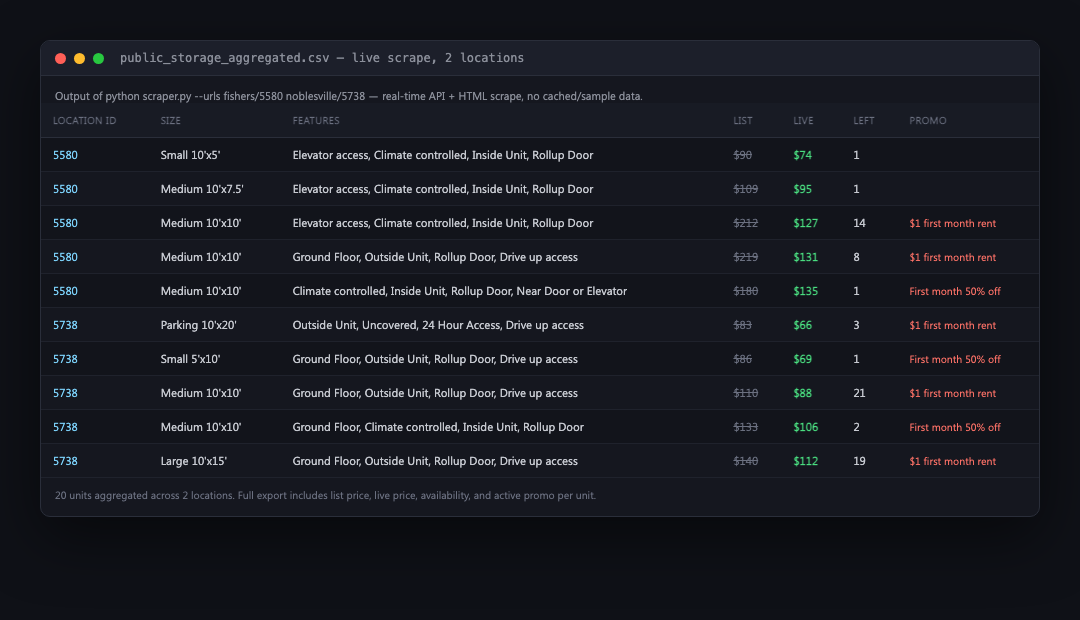Click the green maximize window dot
Viewport: 1080px width, 620px height.
98,59
